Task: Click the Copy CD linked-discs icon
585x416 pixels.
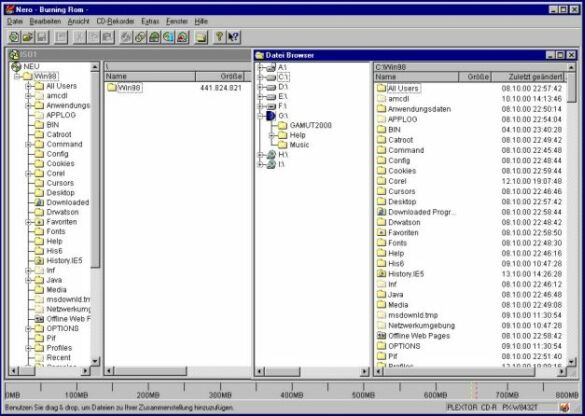Action: coord(140,37)
